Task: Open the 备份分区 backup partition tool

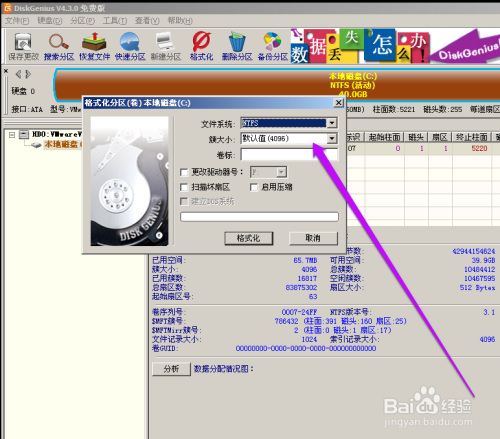Action: click(x=273, y=46)
